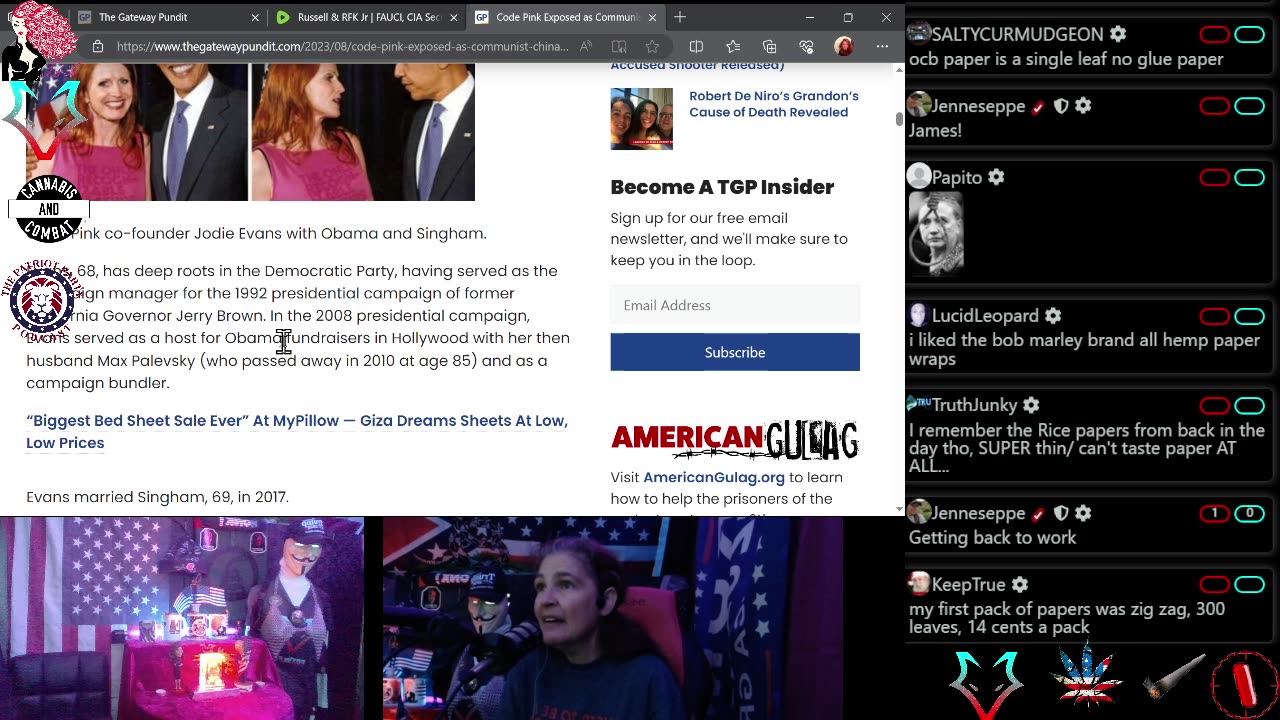Open gear icon on Jenneseppe 'James!' message
The image size is (1280, 720).
tap(1083, 106)
